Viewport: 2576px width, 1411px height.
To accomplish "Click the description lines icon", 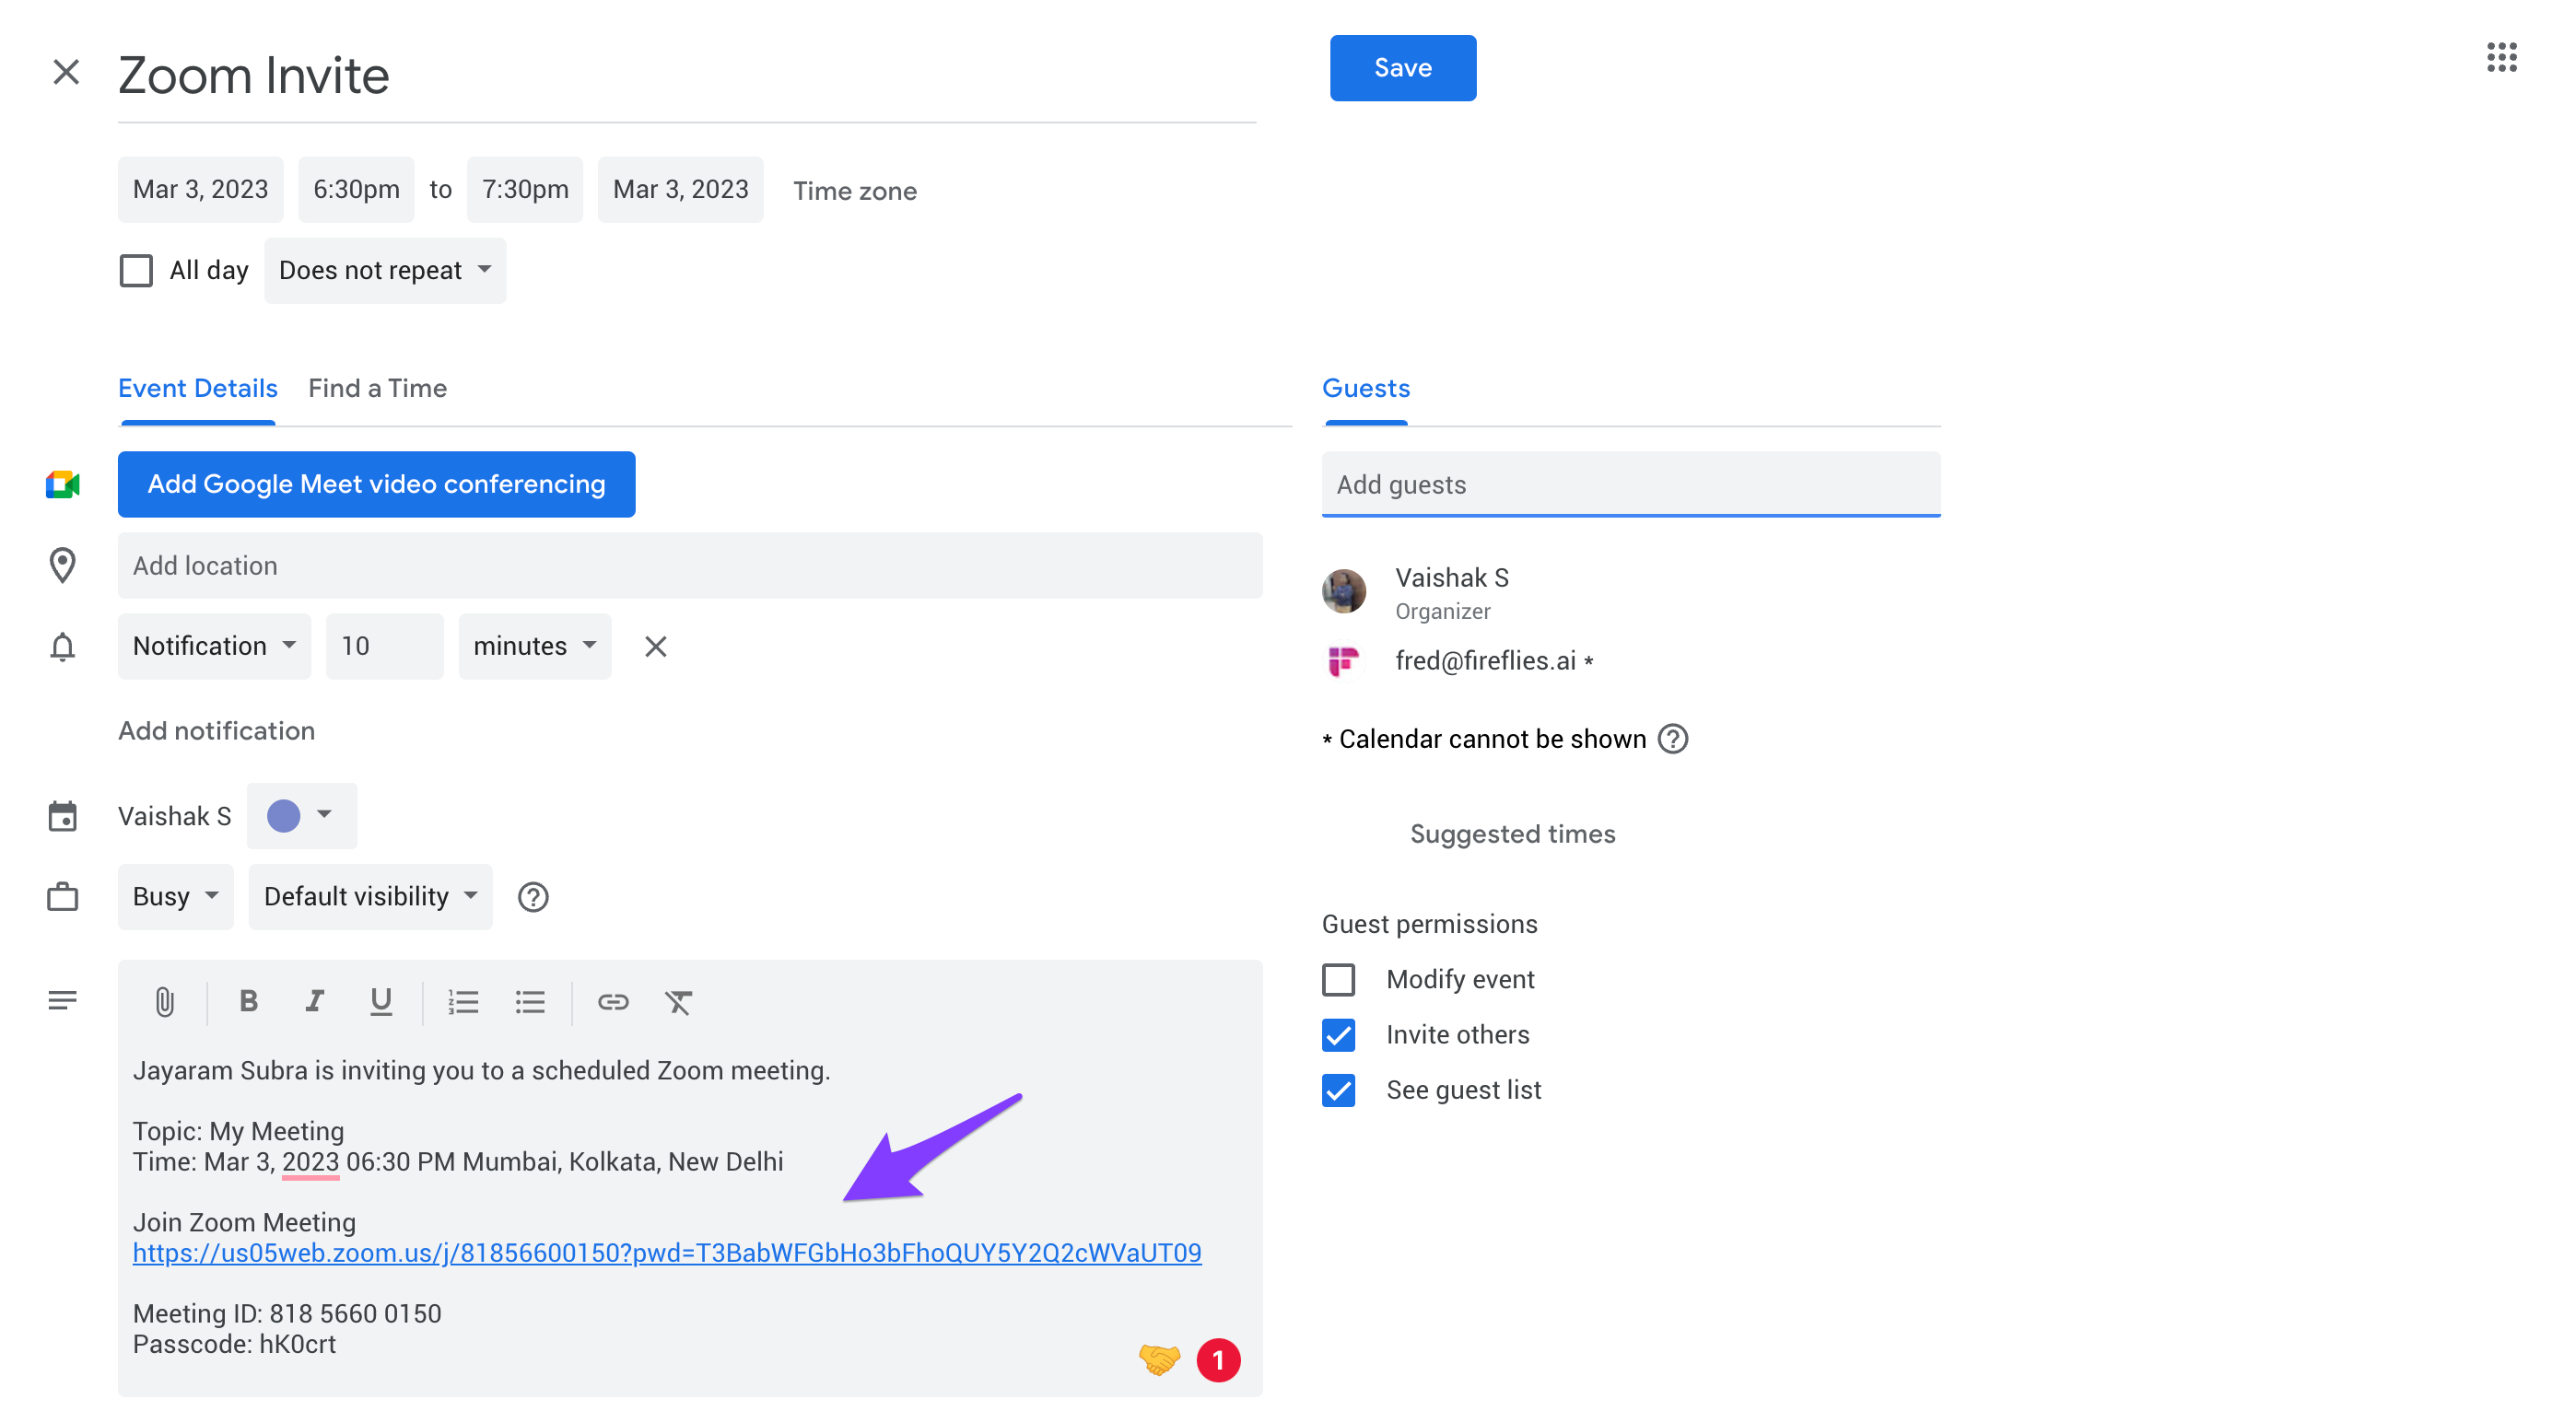I will click(62, 1001).
